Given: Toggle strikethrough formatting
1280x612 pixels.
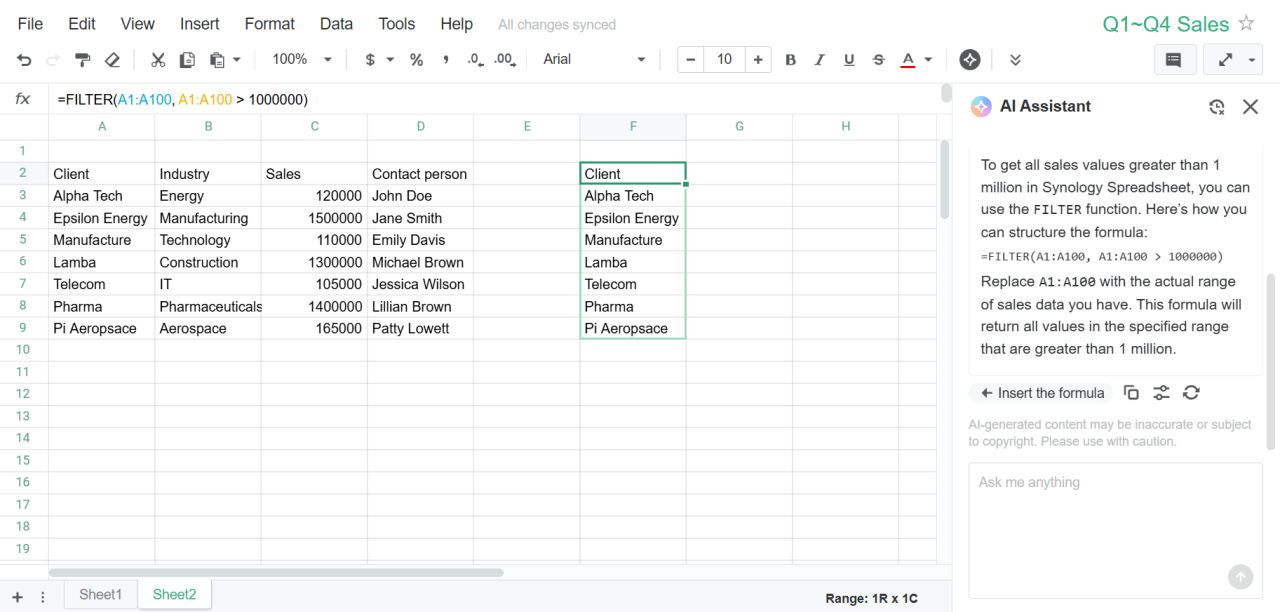Looking at the screenshot, I should tap(878, 60).
